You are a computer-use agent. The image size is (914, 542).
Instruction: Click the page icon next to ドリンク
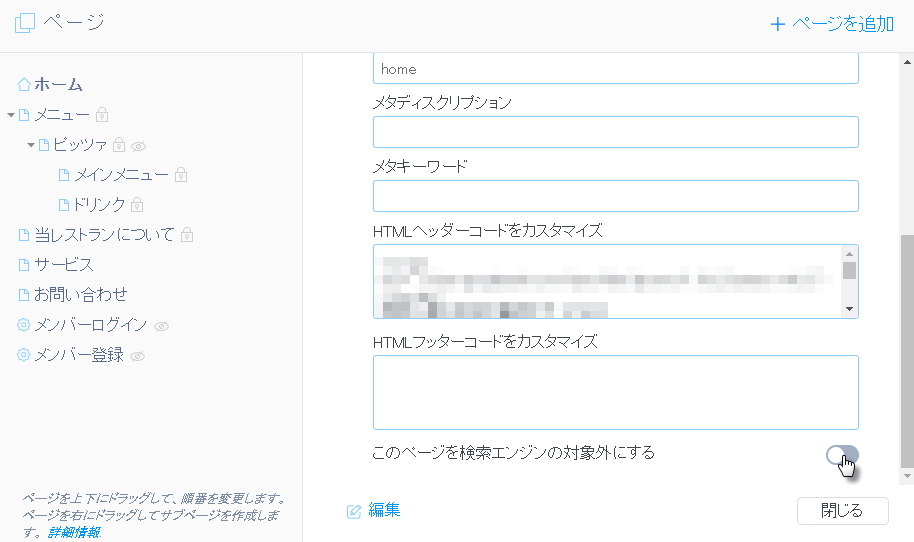click(x=64, y=205)
